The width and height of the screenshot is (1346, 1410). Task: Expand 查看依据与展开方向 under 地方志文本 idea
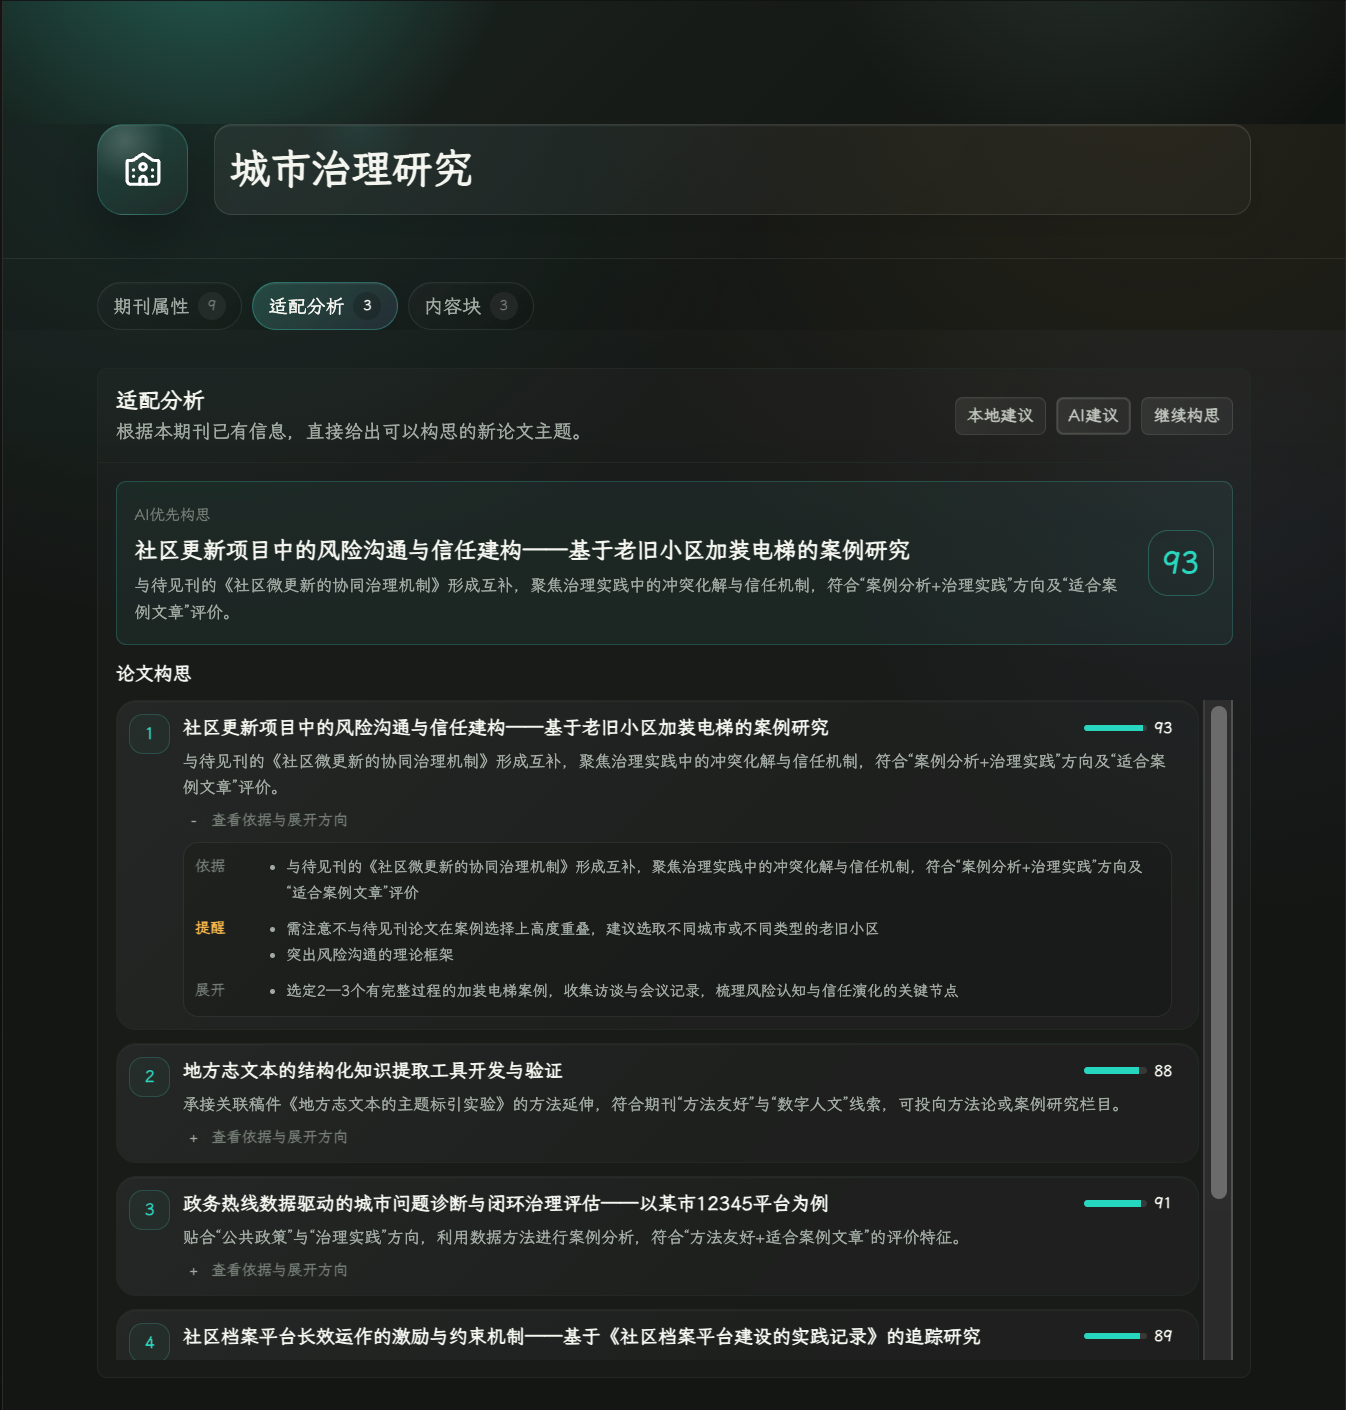pyautogui.click(x=270, y=1137)
